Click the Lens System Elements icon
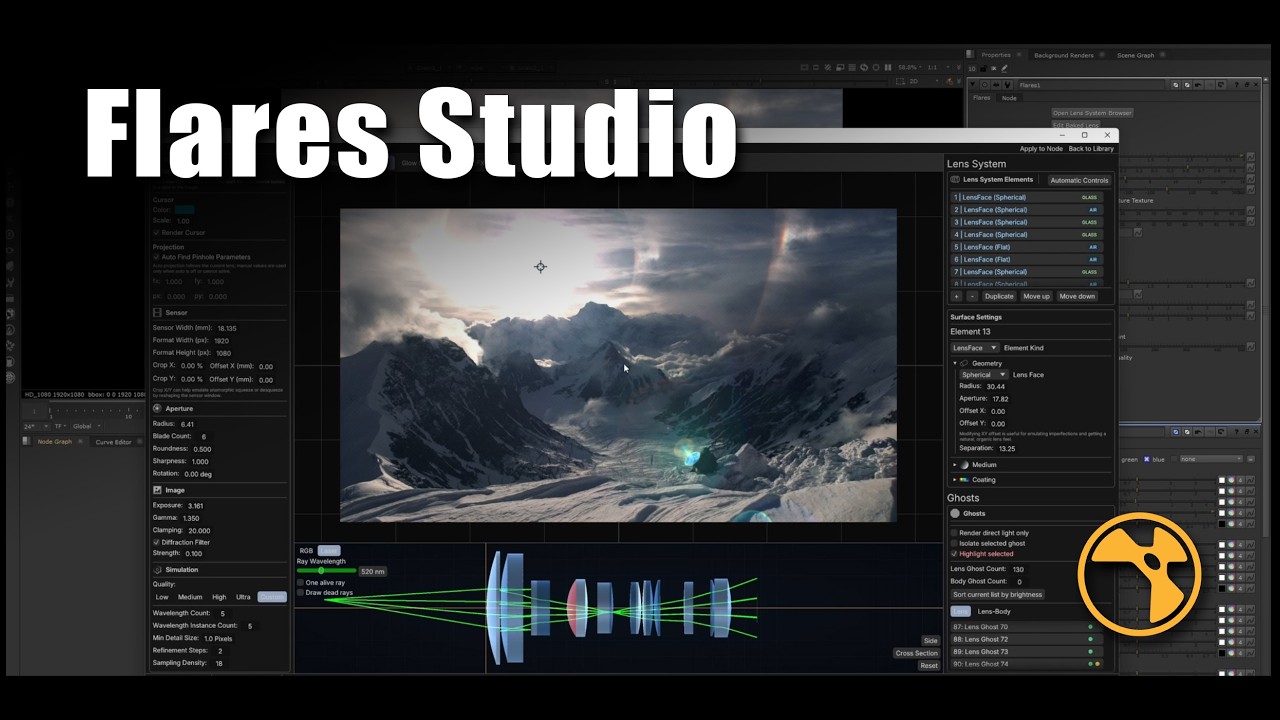Viewport: 1280px width, 720px height. click(x=955, y=180)
